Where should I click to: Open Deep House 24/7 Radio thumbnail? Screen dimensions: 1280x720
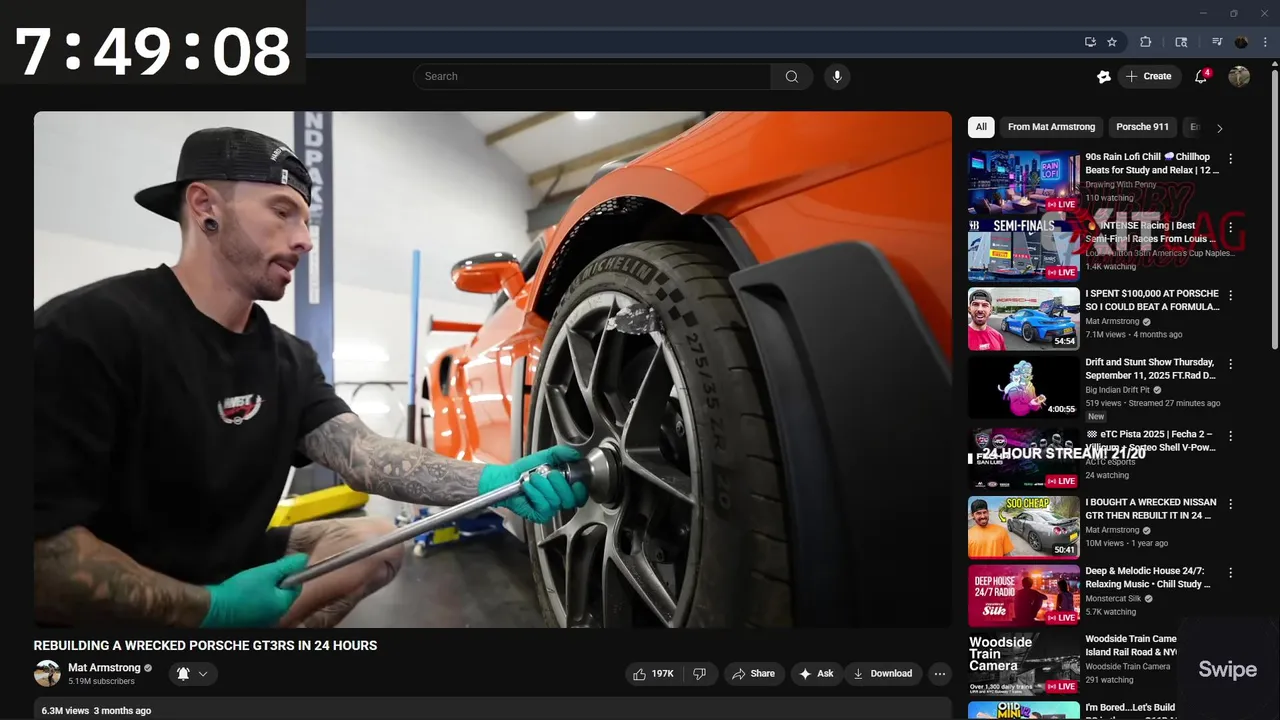[1024, 596]
